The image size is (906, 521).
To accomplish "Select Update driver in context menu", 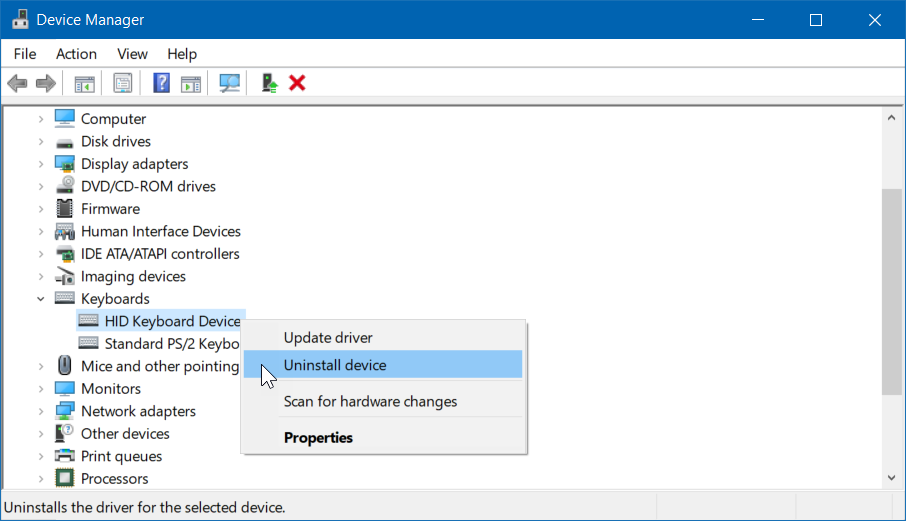I will 328,338.
